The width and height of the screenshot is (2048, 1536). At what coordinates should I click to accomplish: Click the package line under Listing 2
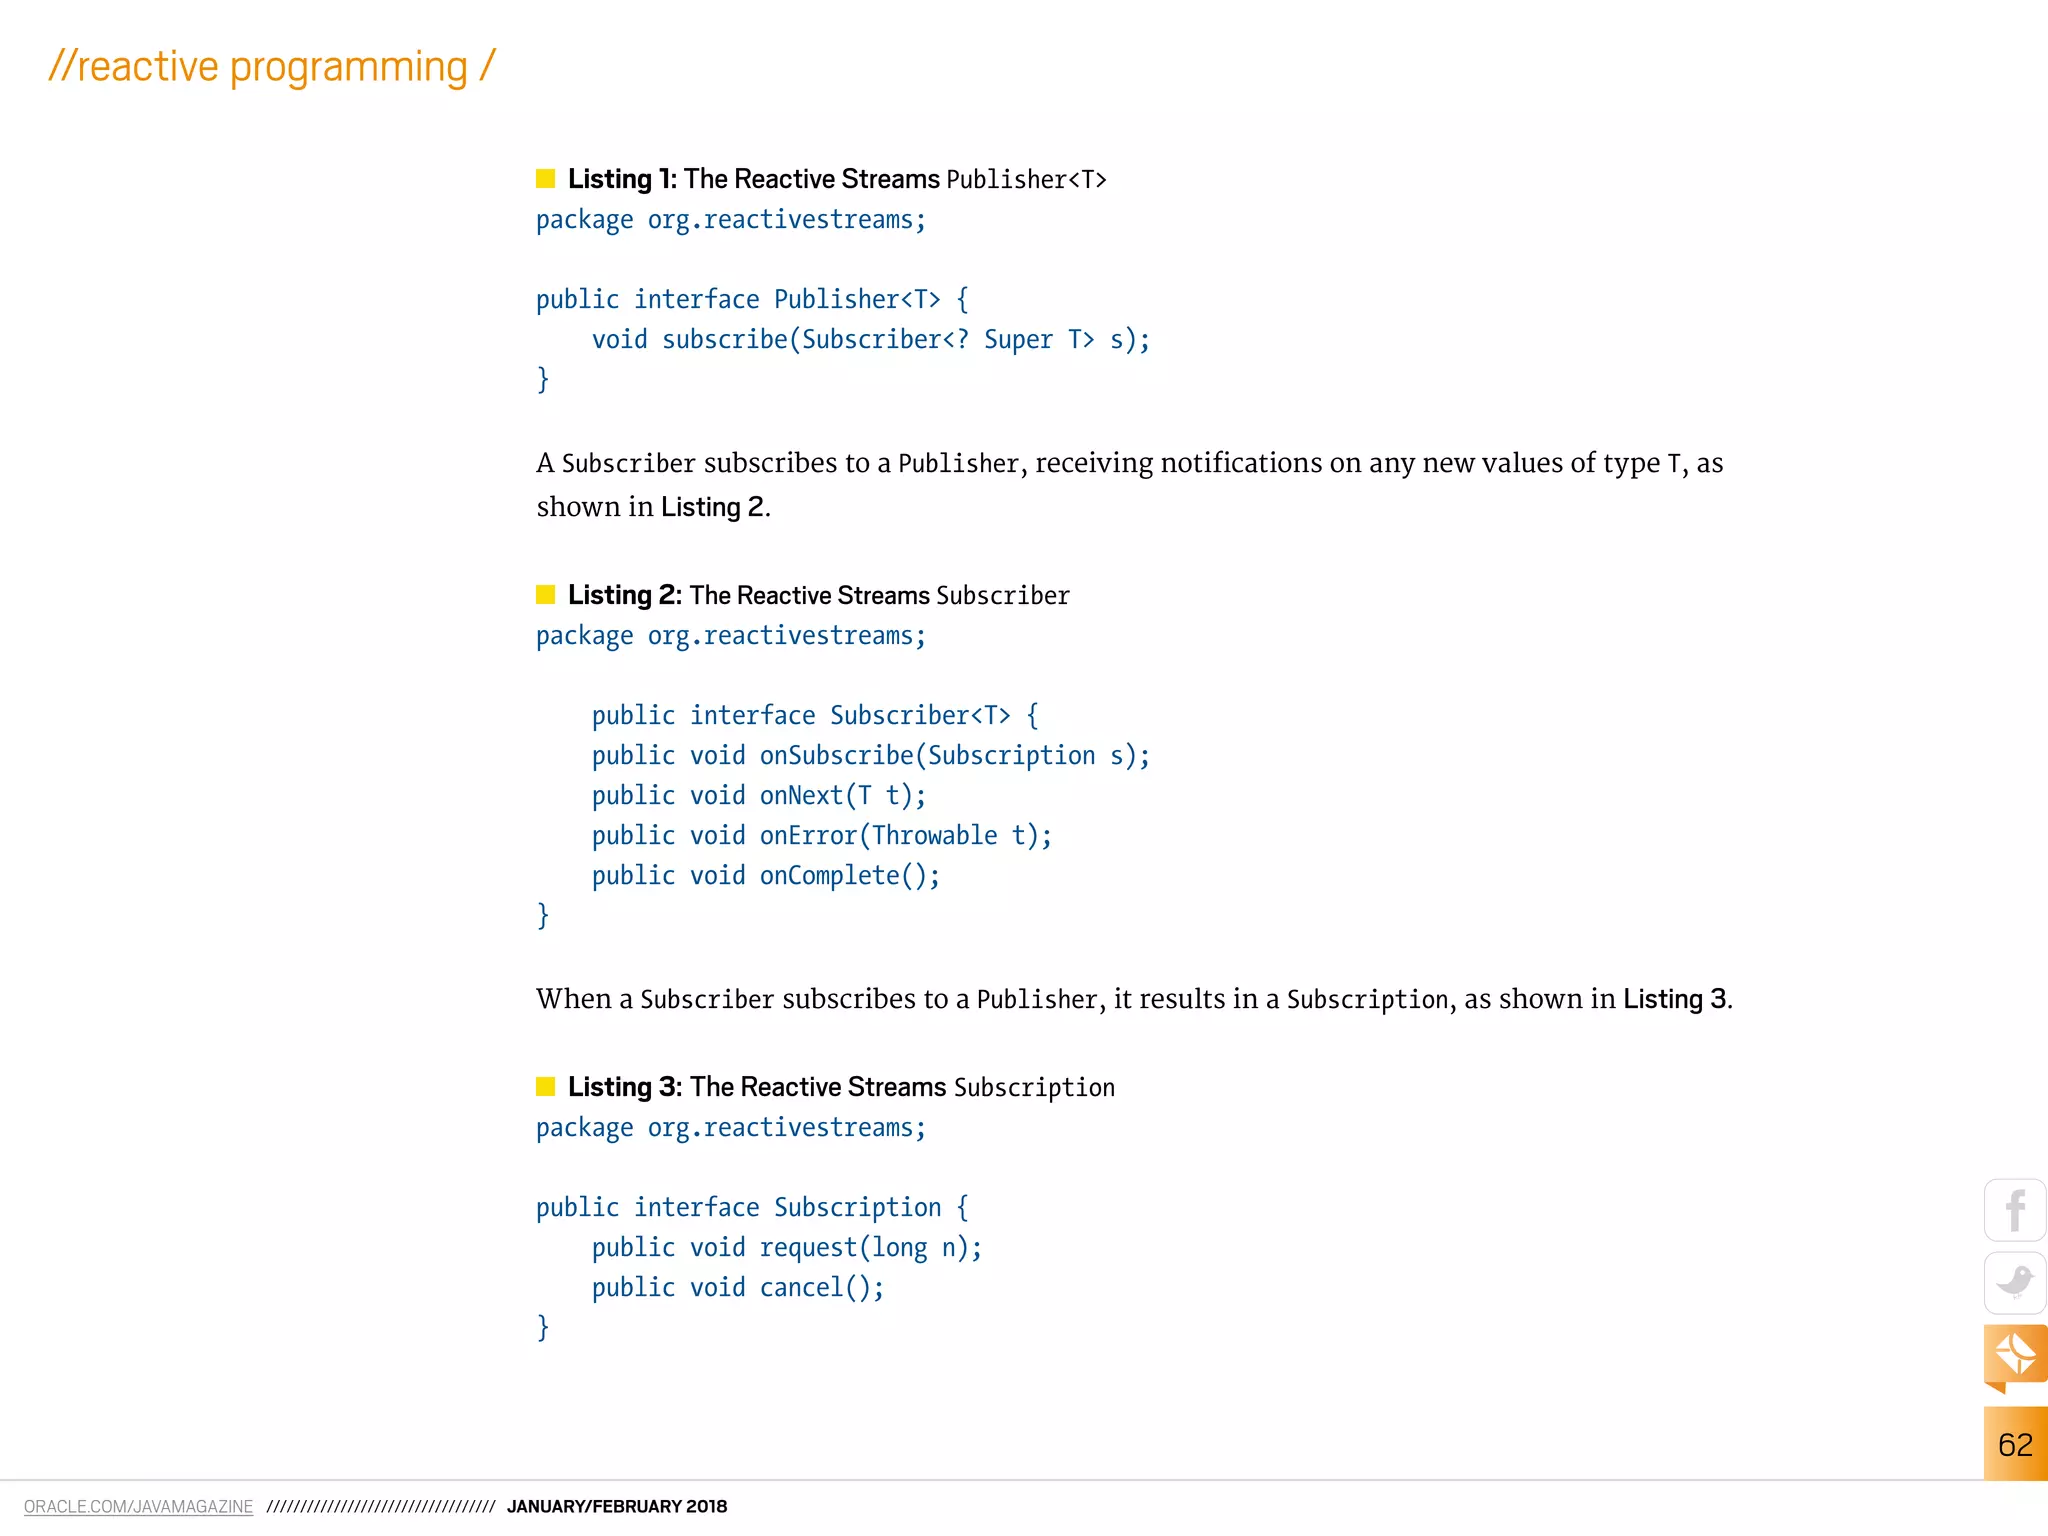pyautogui.click(x=731, y=636)
